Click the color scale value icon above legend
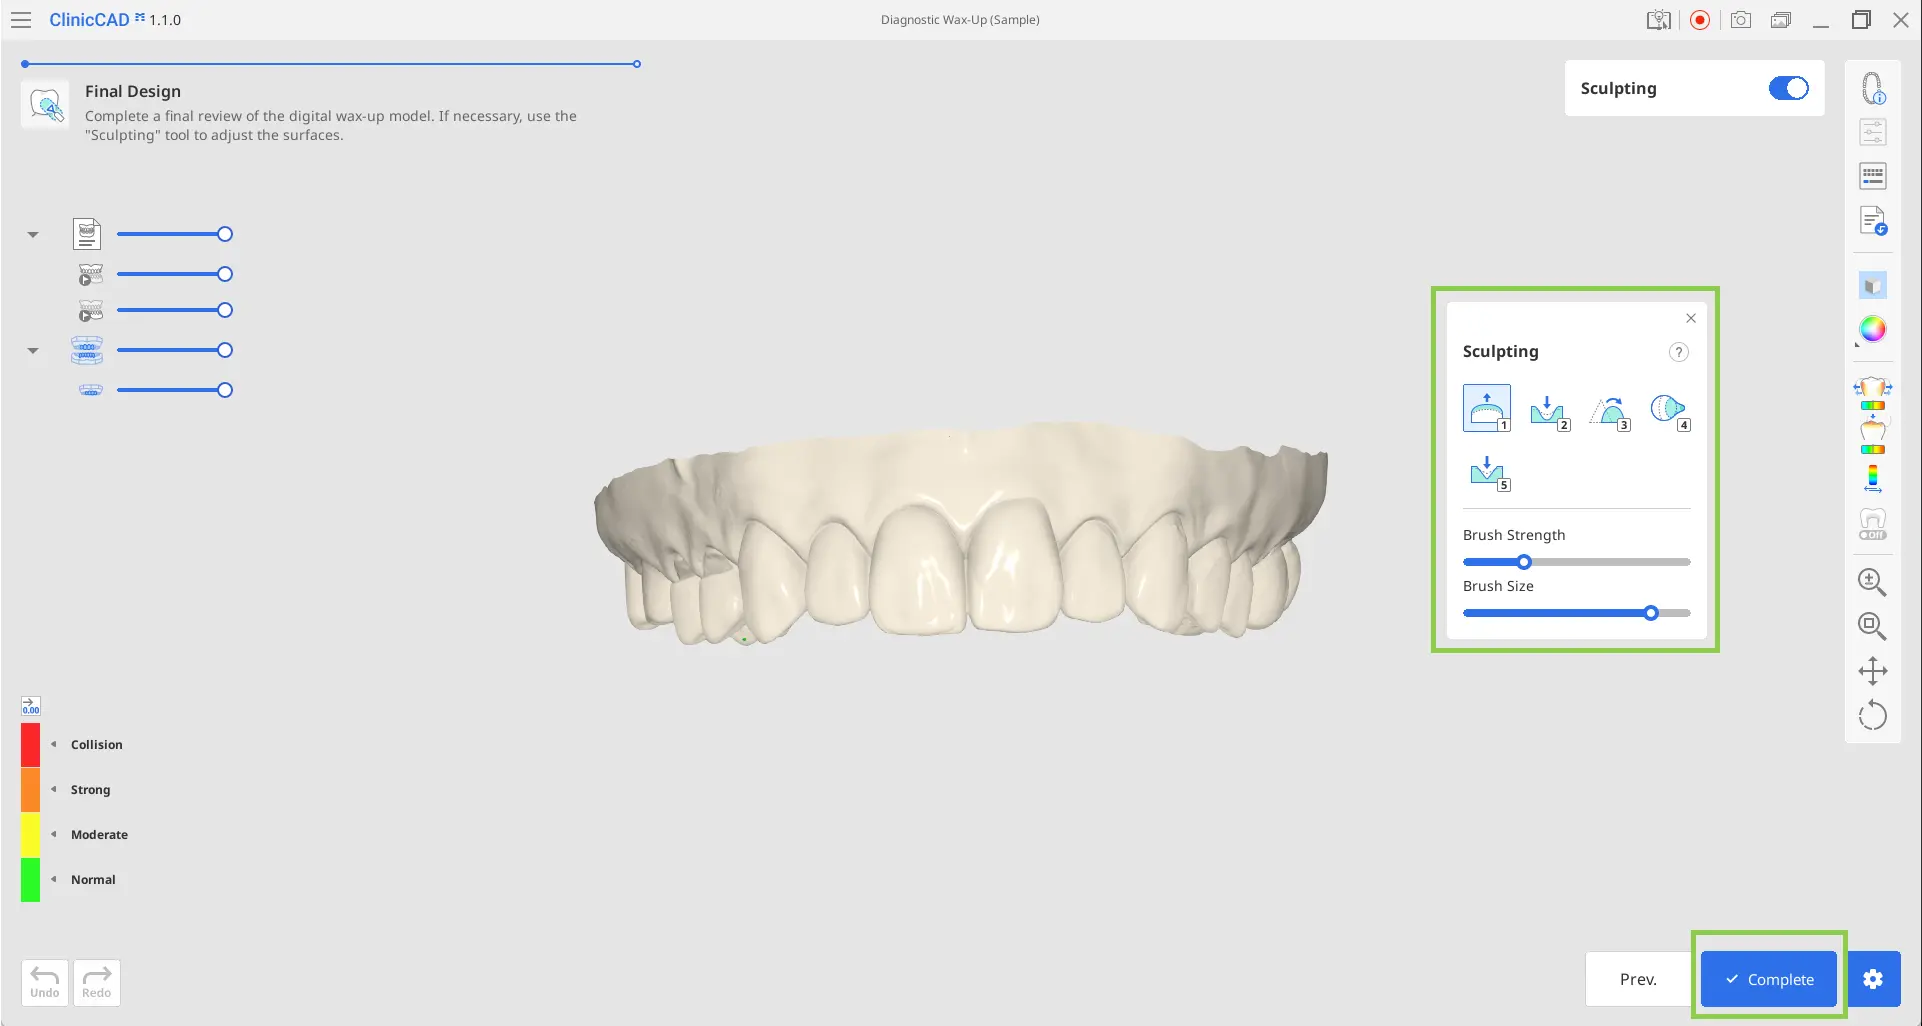Screen dimensions: 1922x1026 point(31,706)
